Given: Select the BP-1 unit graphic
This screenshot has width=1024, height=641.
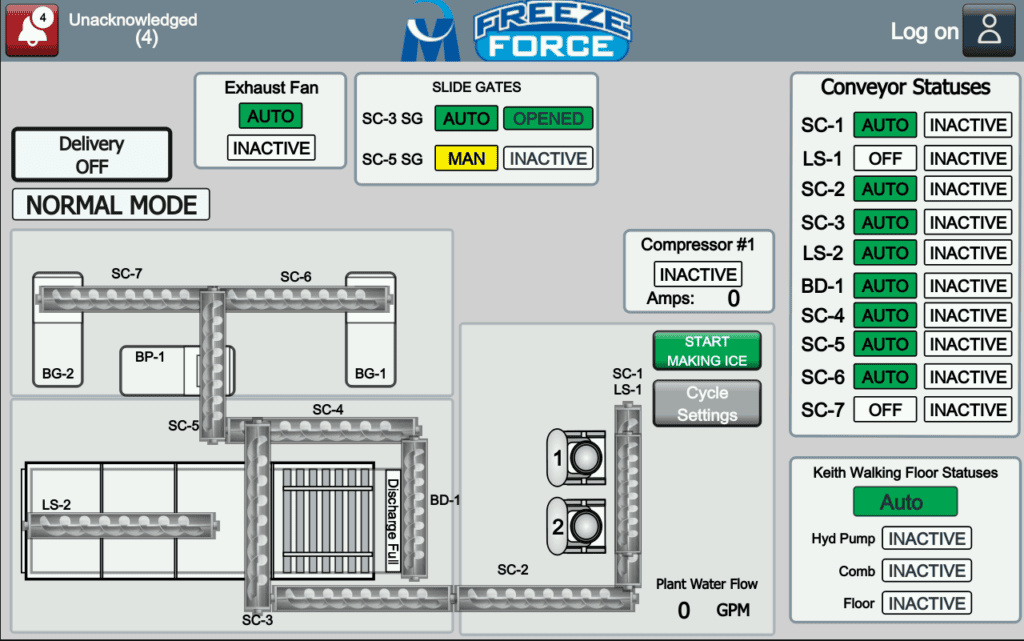Looking at the screenshot, I should 159,370.
